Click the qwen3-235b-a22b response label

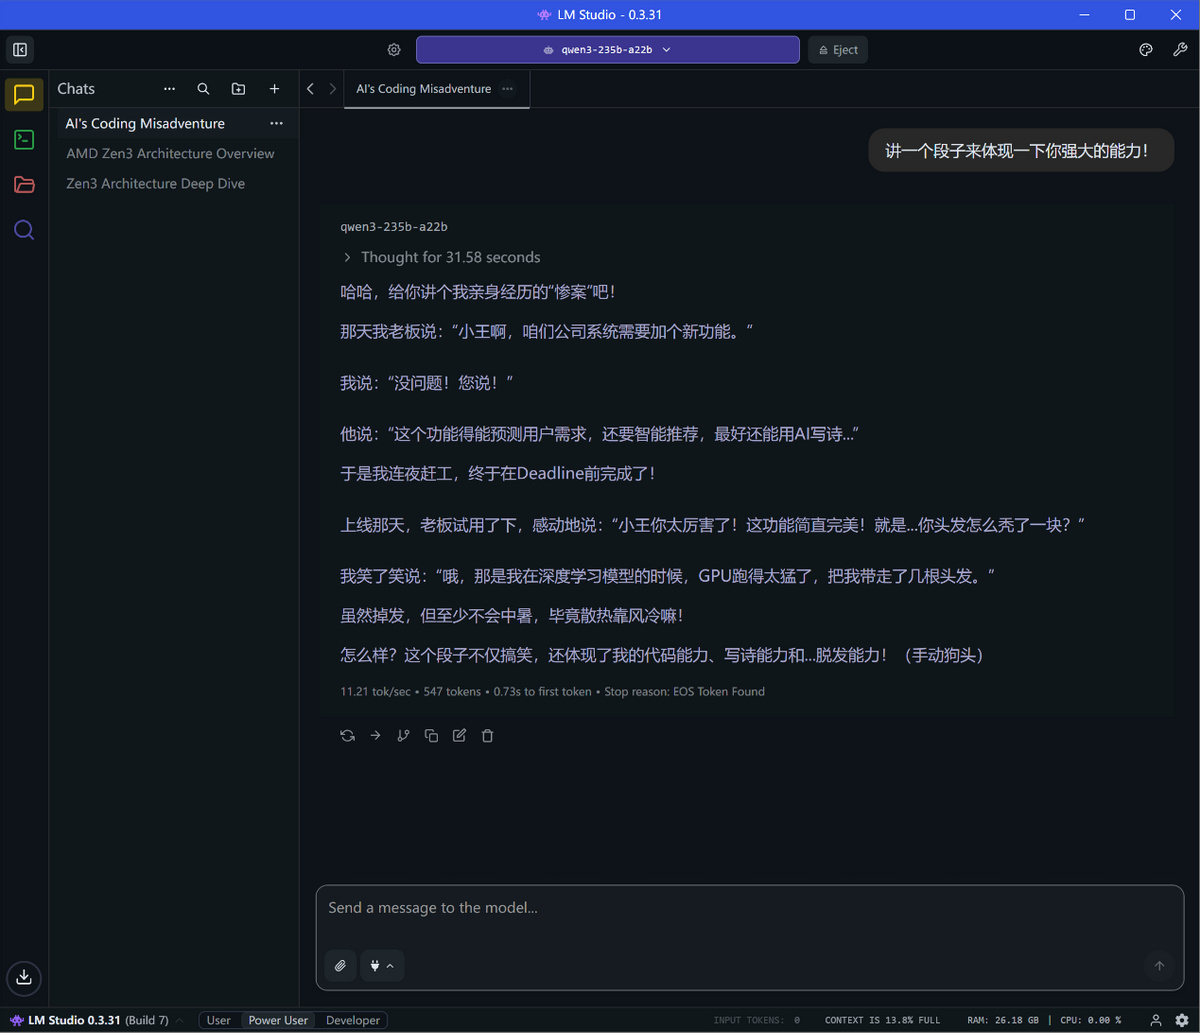(394, 227)
